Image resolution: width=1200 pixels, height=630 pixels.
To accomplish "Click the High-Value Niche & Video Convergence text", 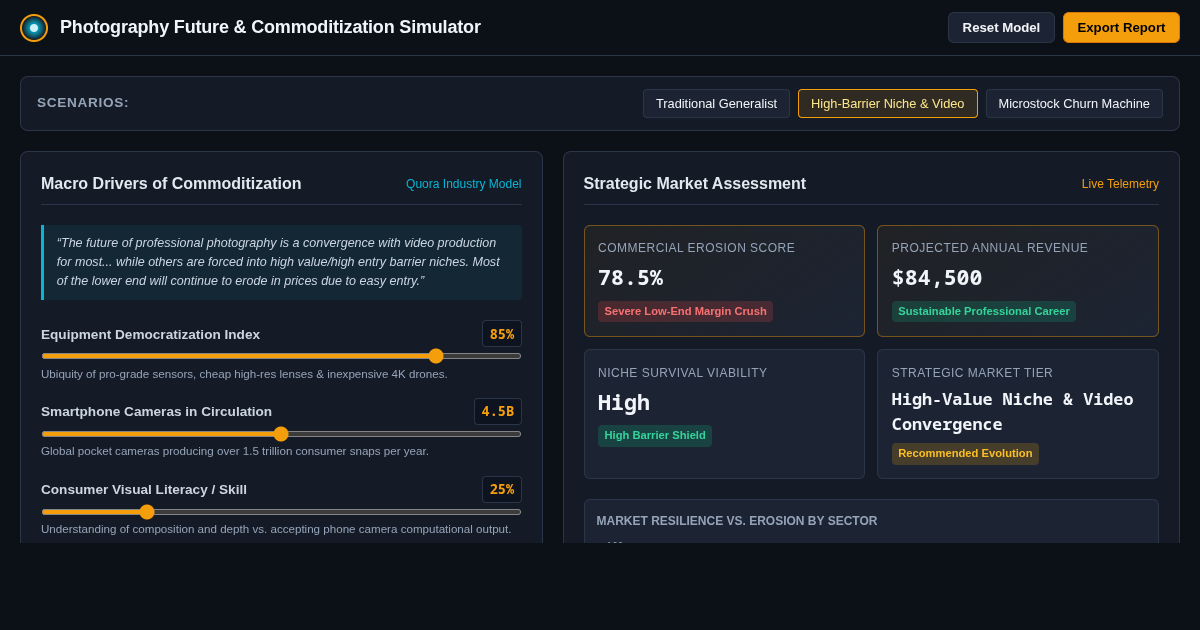I will [1013, 412].
